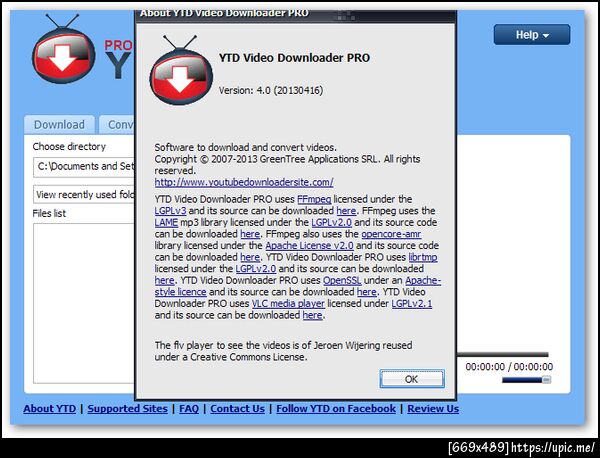Open the OpenSSL link
The height and width of the screenshot is (458, 600).
coord(342,280)
